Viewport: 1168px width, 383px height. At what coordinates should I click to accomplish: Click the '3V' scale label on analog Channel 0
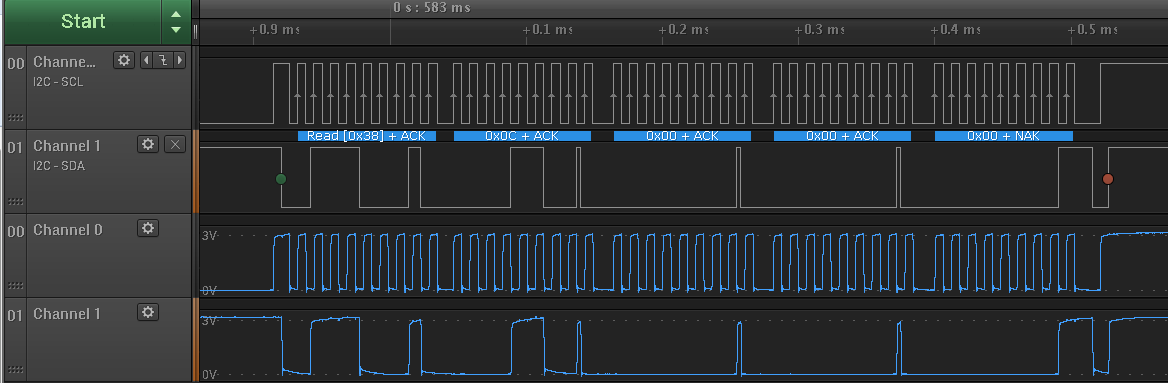209,235
